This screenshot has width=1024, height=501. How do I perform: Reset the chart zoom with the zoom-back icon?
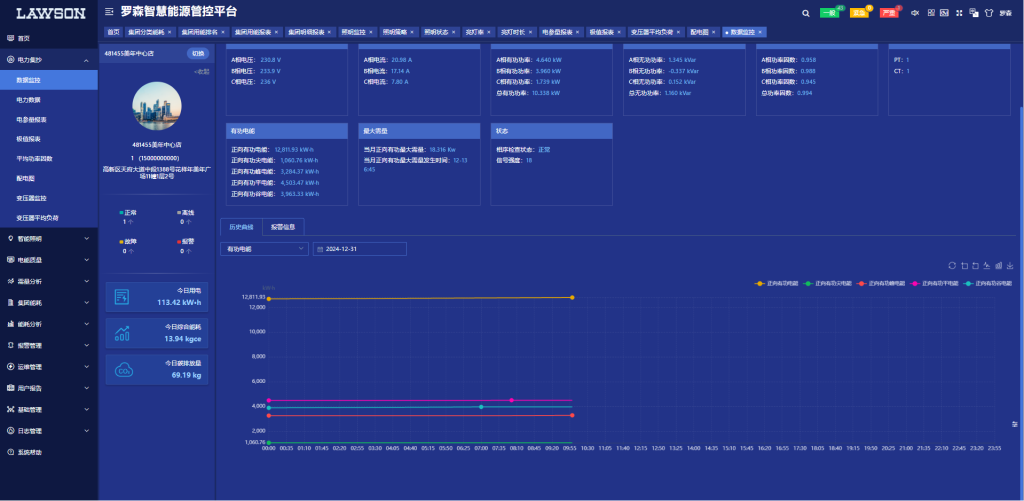click(976, 265)
